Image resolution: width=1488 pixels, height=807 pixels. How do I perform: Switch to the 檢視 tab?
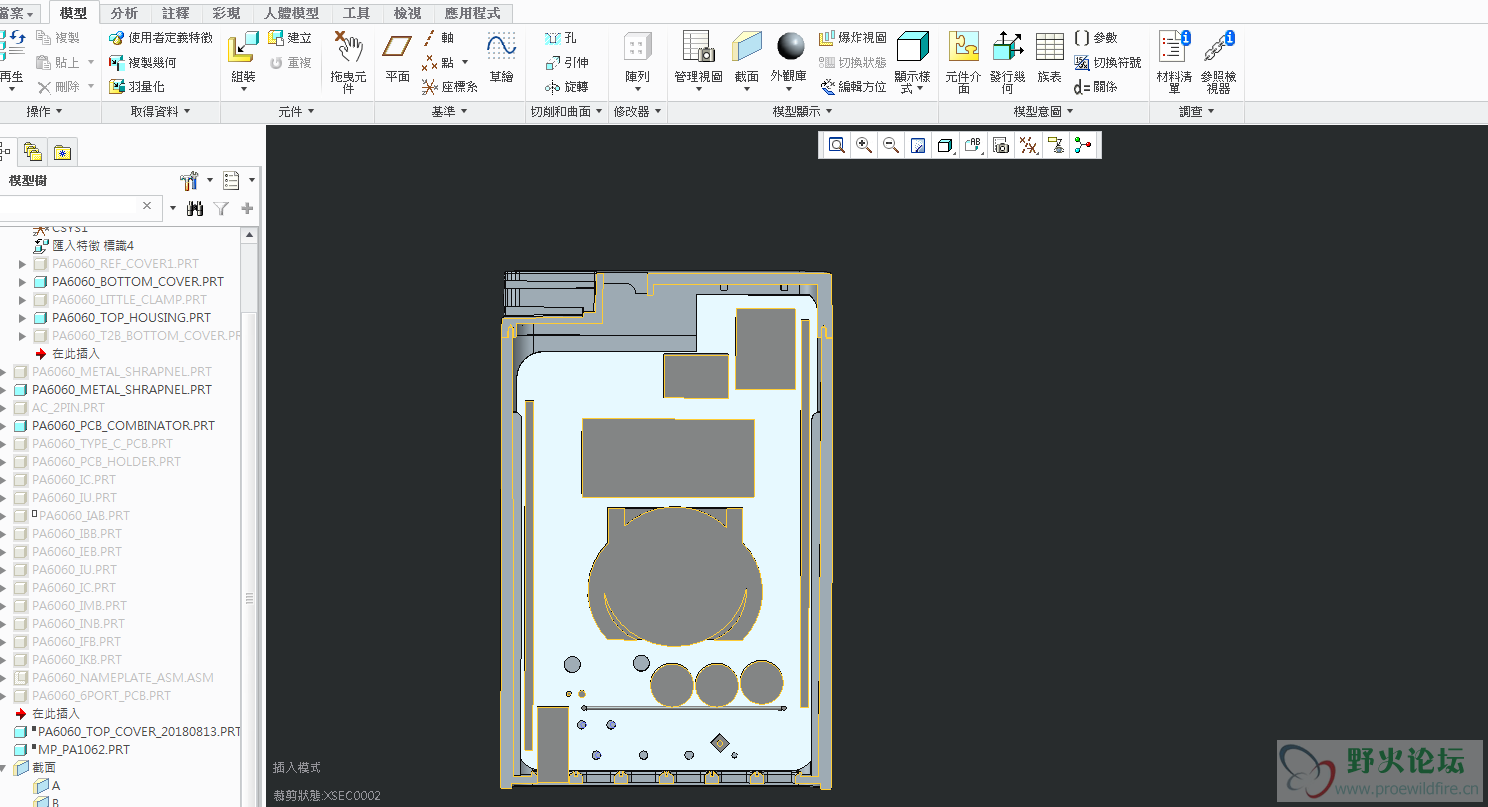tap(407, 13)
